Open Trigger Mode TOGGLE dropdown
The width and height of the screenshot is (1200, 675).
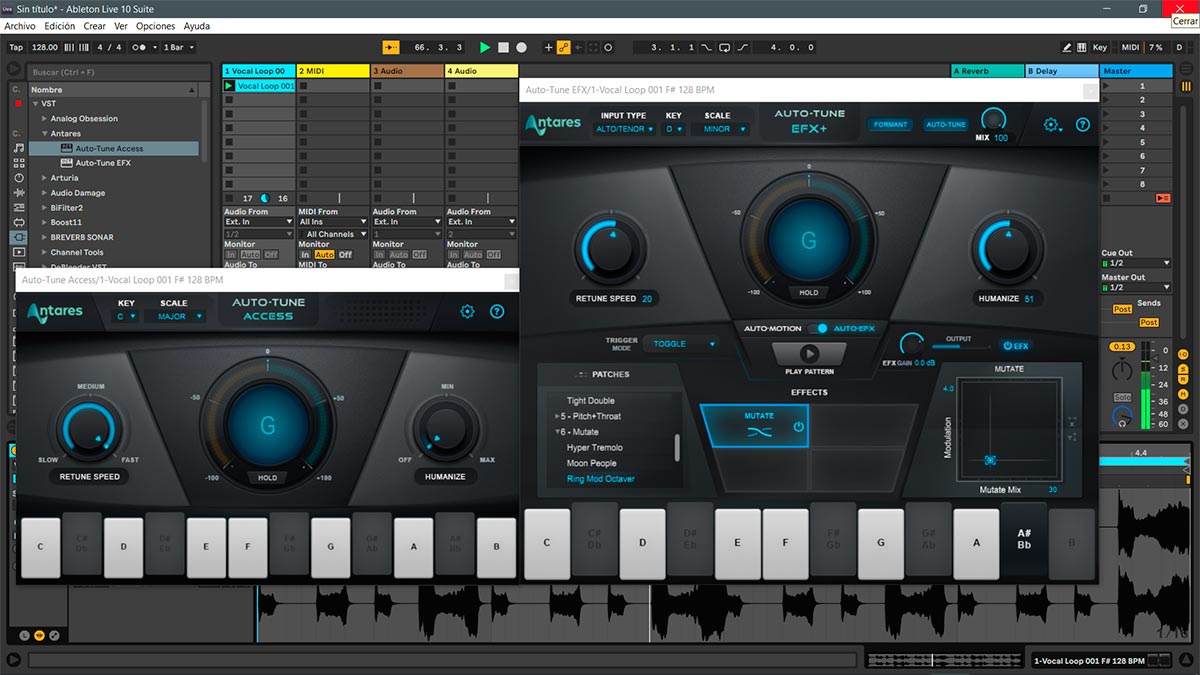point(681,344)
